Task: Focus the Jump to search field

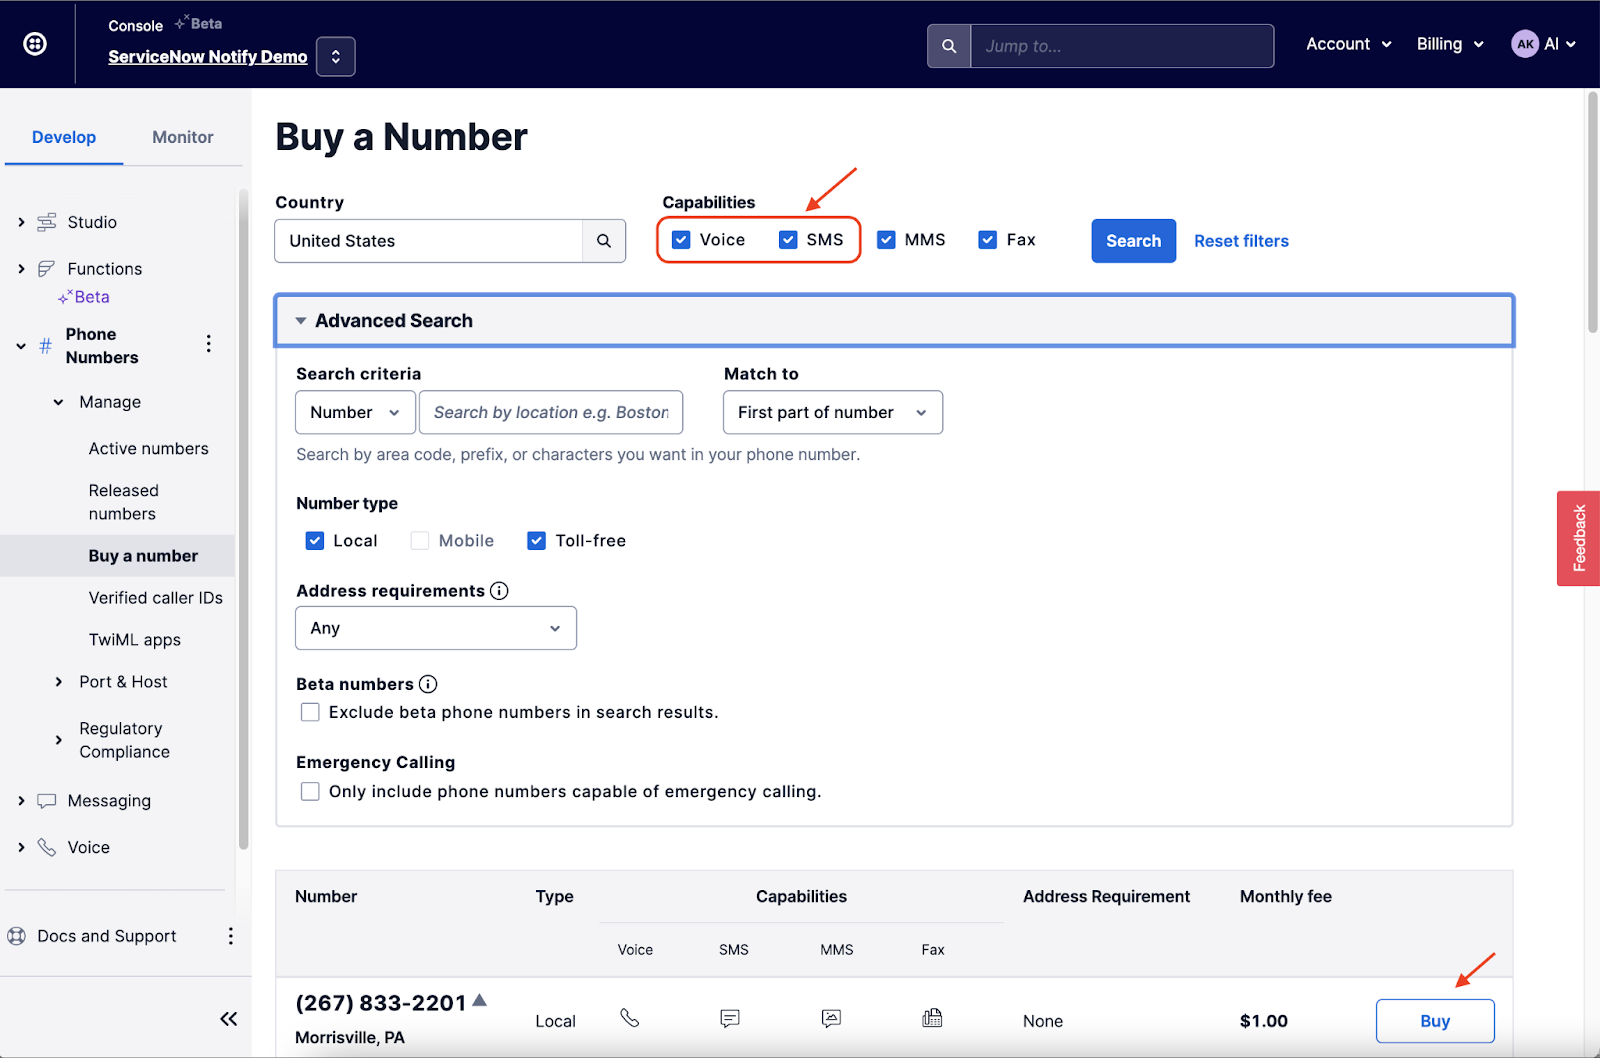Action: coord(1122,46)
